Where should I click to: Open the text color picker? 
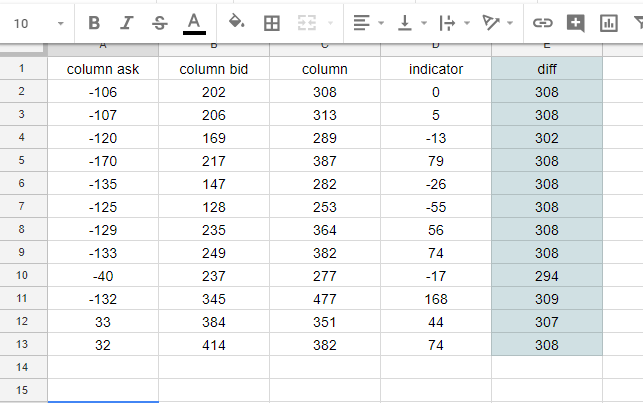(194, 22)
